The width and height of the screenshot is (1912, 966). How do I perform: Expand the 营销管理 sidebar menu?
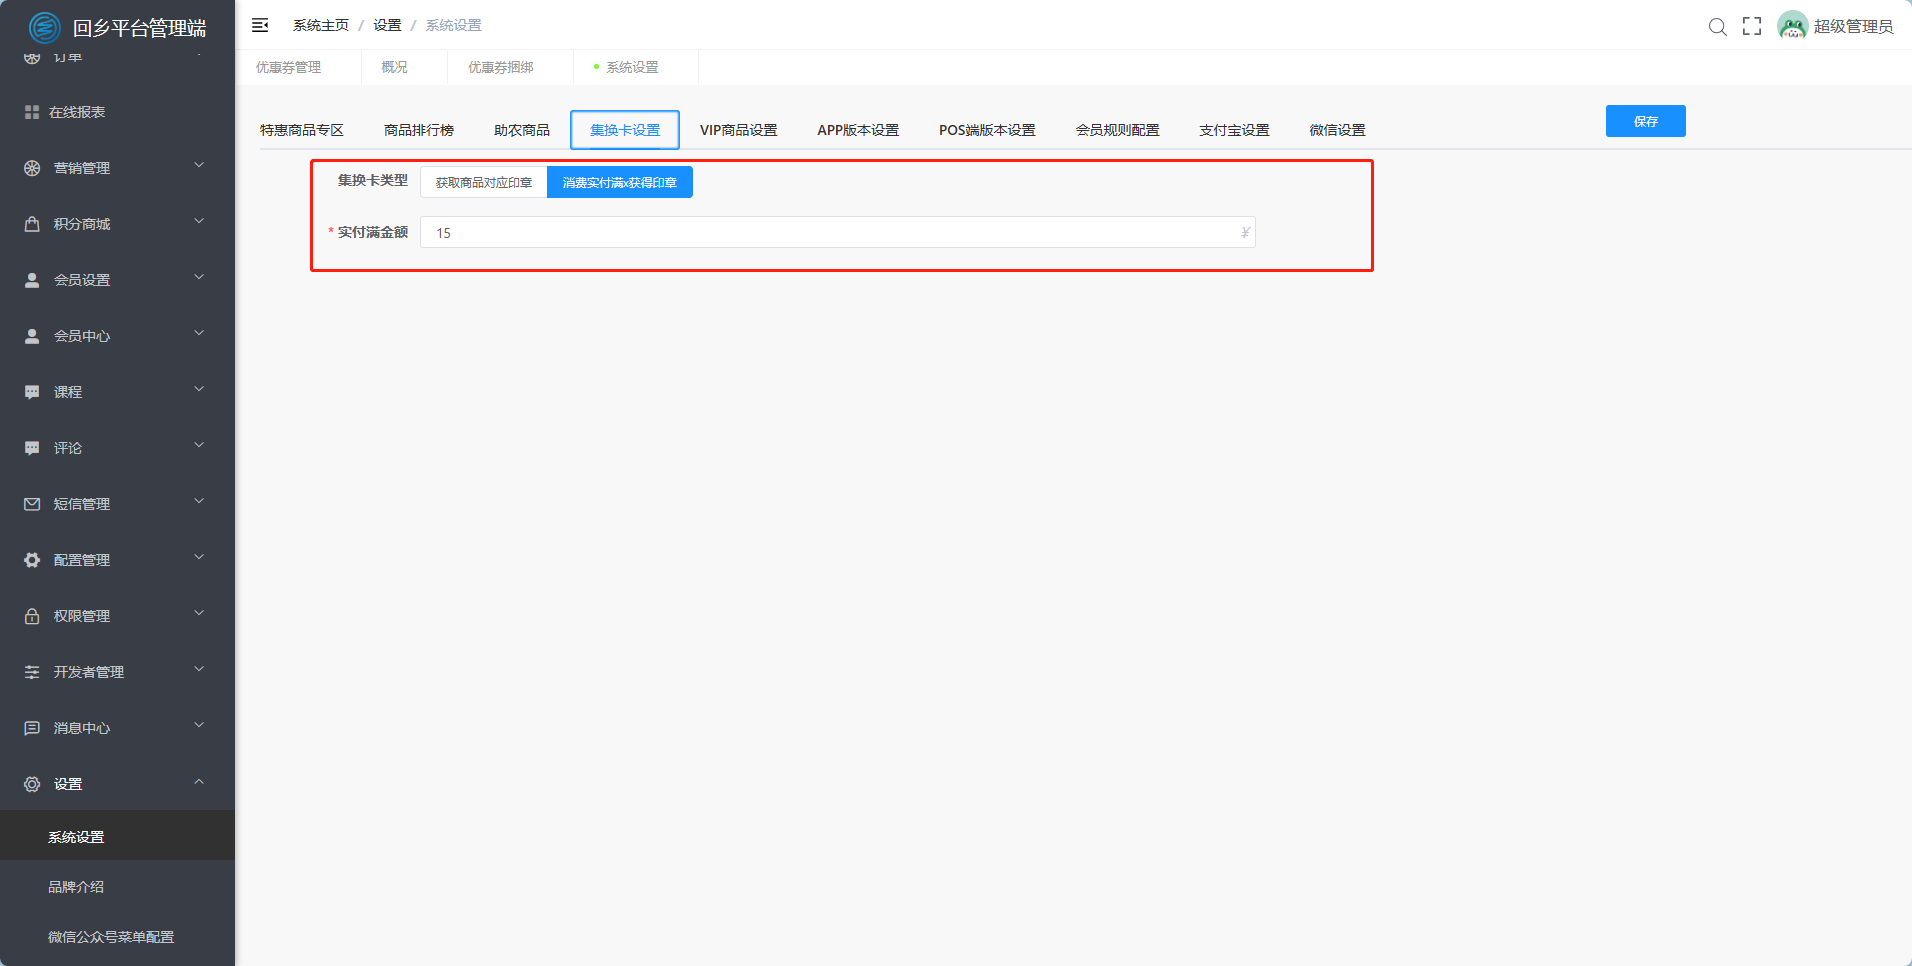pyautogui.click(x=117, y=168)
